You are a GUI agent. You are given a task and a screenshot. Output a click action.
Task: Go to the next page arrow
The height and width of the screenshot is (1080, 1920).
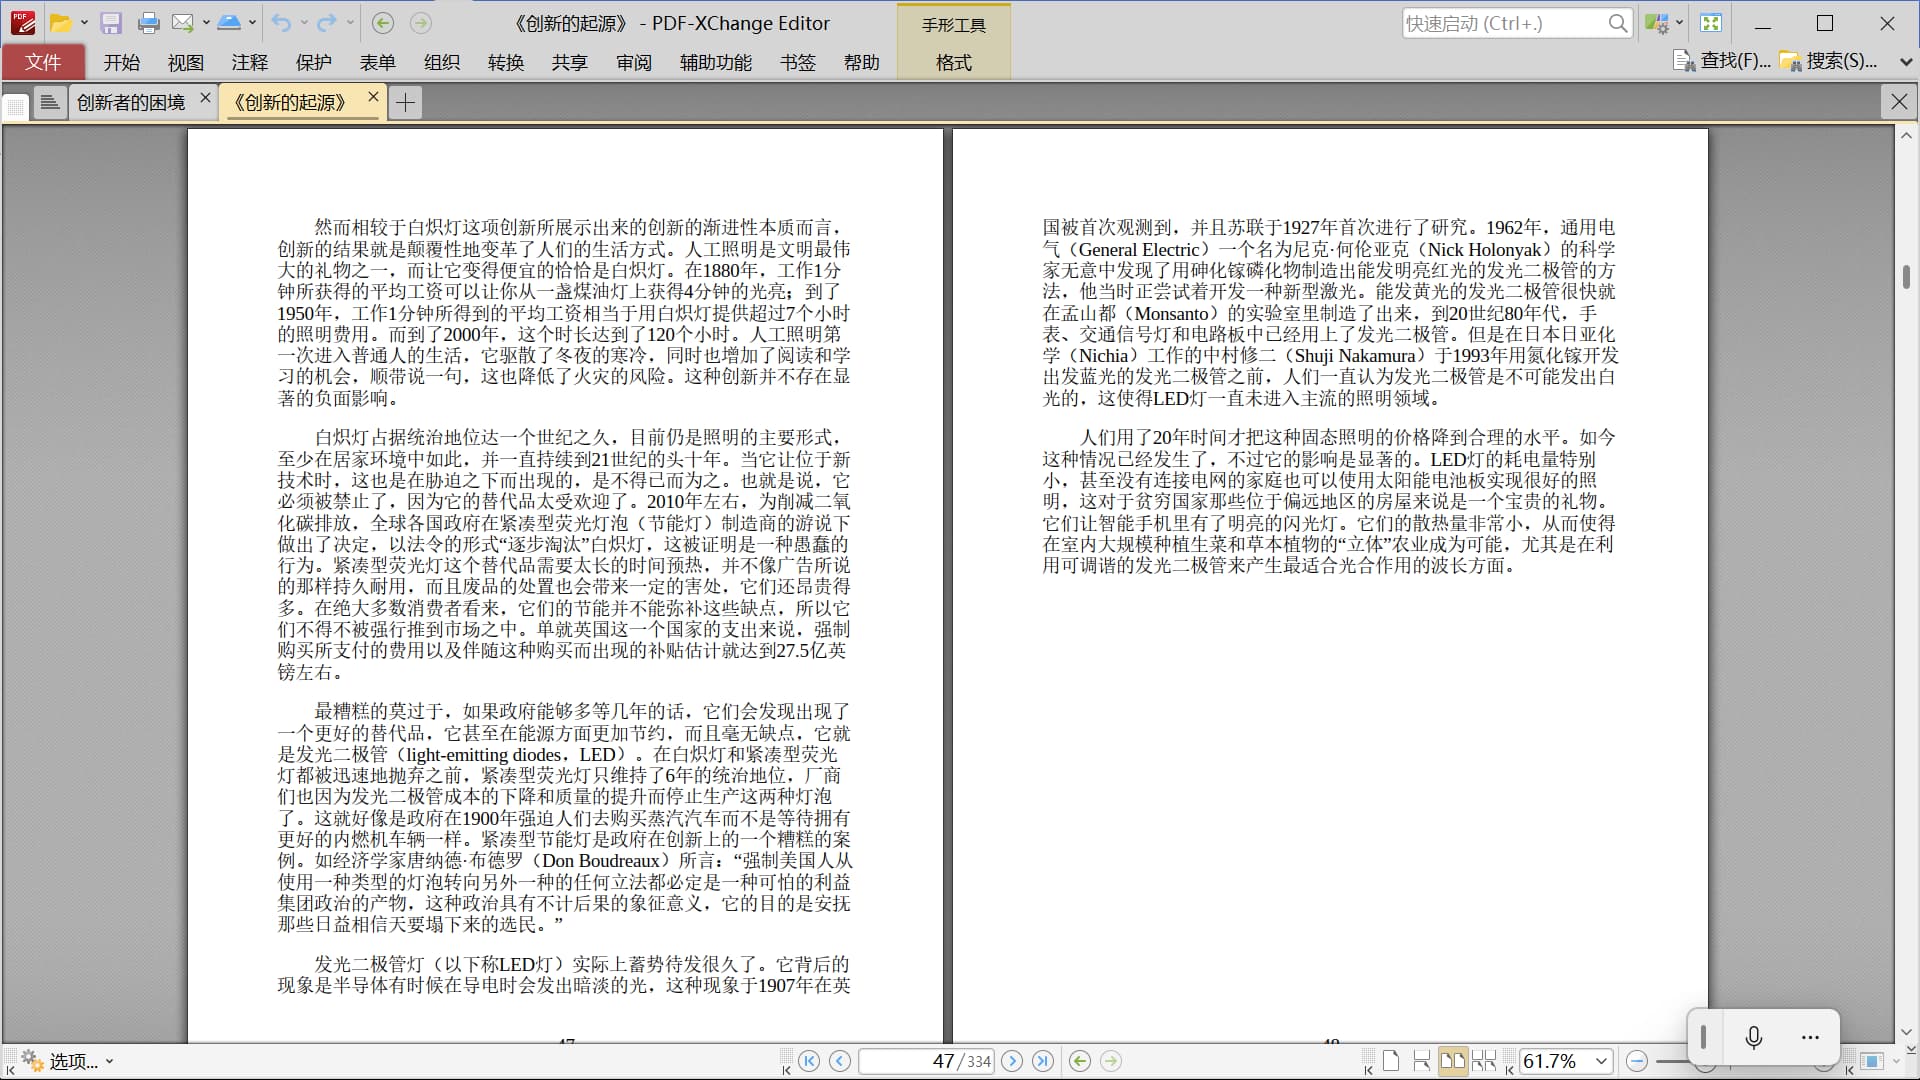click(1012, 1061)
